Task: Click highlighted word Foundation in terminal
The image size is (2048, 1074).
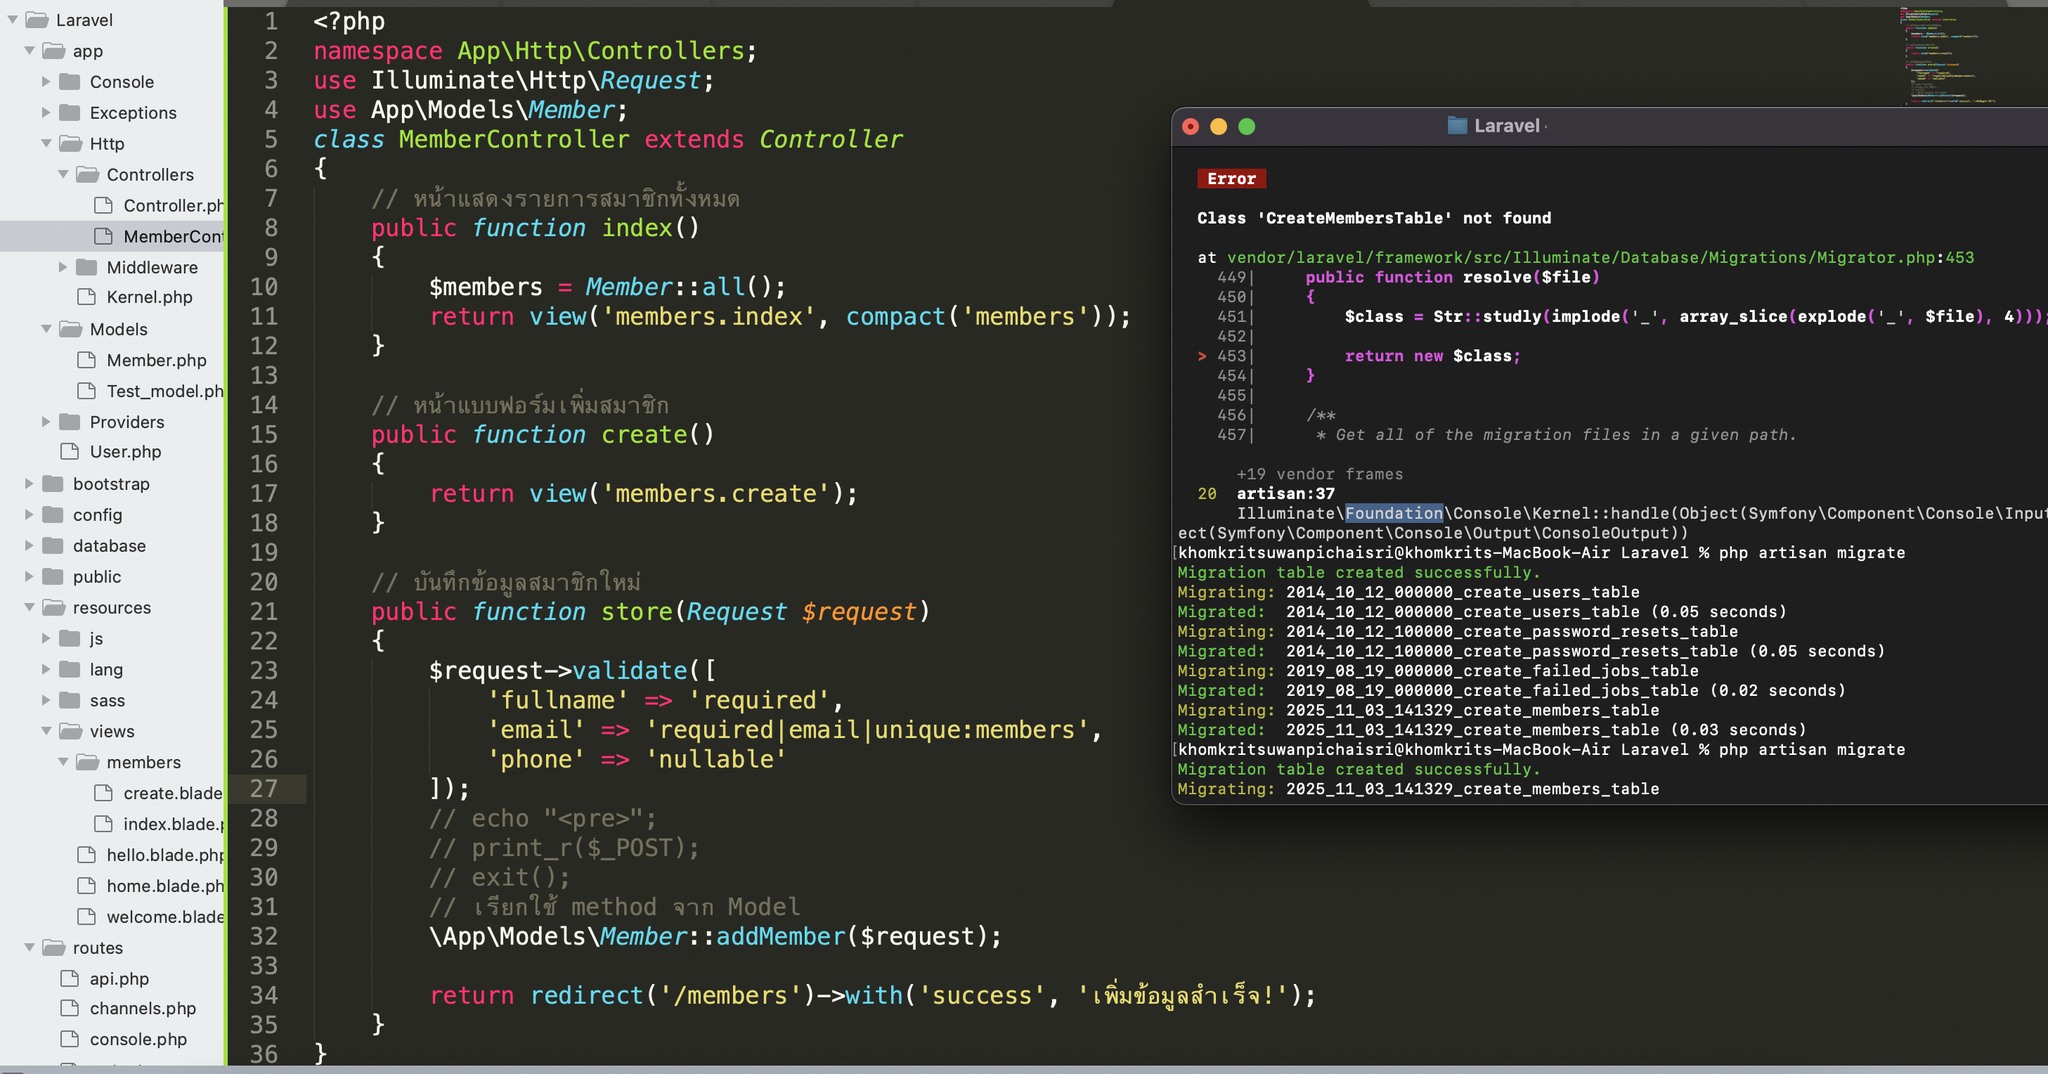Action: [1394, 513]
